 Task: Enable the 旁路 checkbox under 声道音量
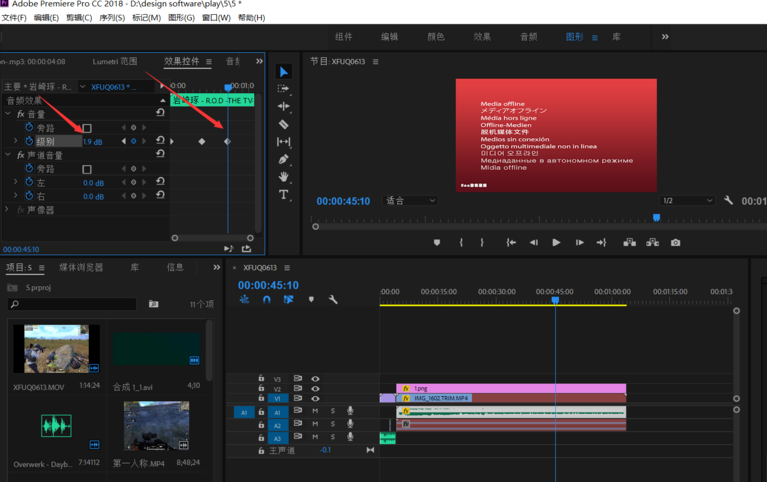(87, 170)
